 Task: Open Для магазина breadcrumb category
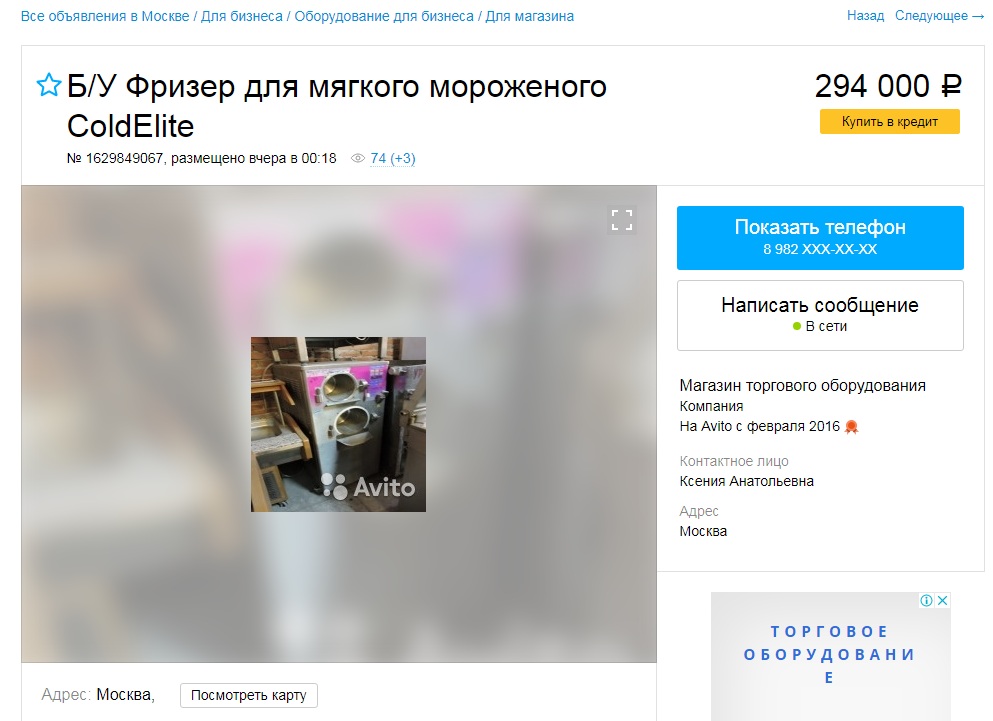click(x=529, y=16)
